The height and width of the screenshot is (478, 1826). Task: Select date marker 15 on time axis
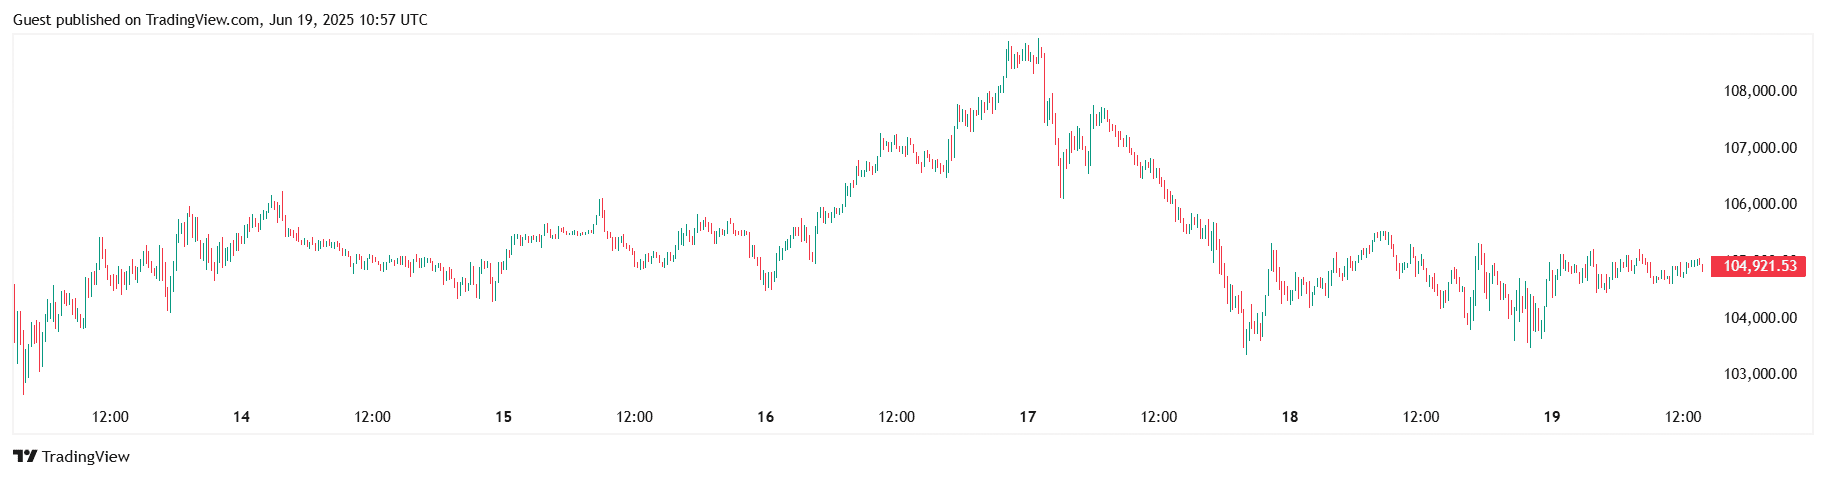point(503,417)
